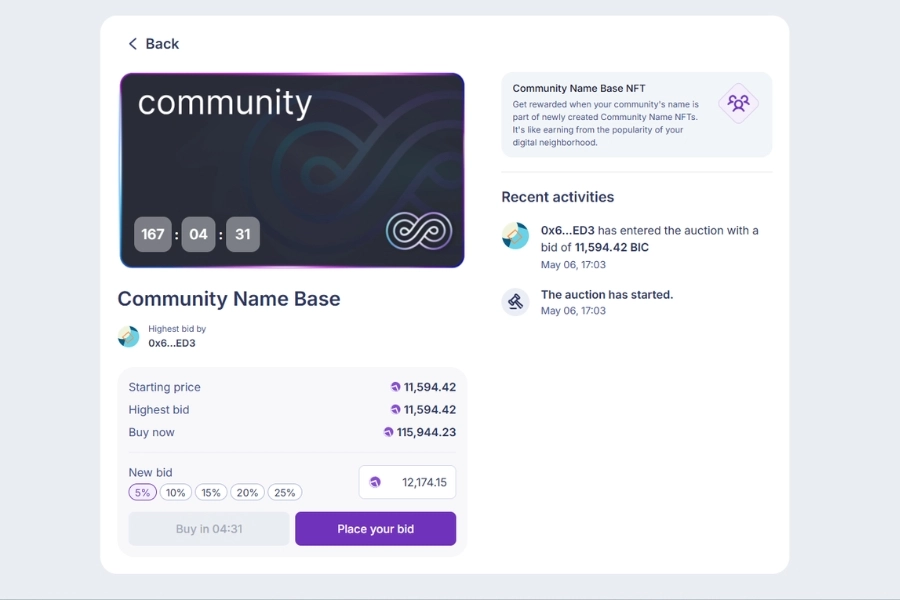This screenshot has width=900, height=600.
Task: Click the timestamp under the 0x6...ED3 bid entry
Action: pyautogui.click(x=573, y=265)
